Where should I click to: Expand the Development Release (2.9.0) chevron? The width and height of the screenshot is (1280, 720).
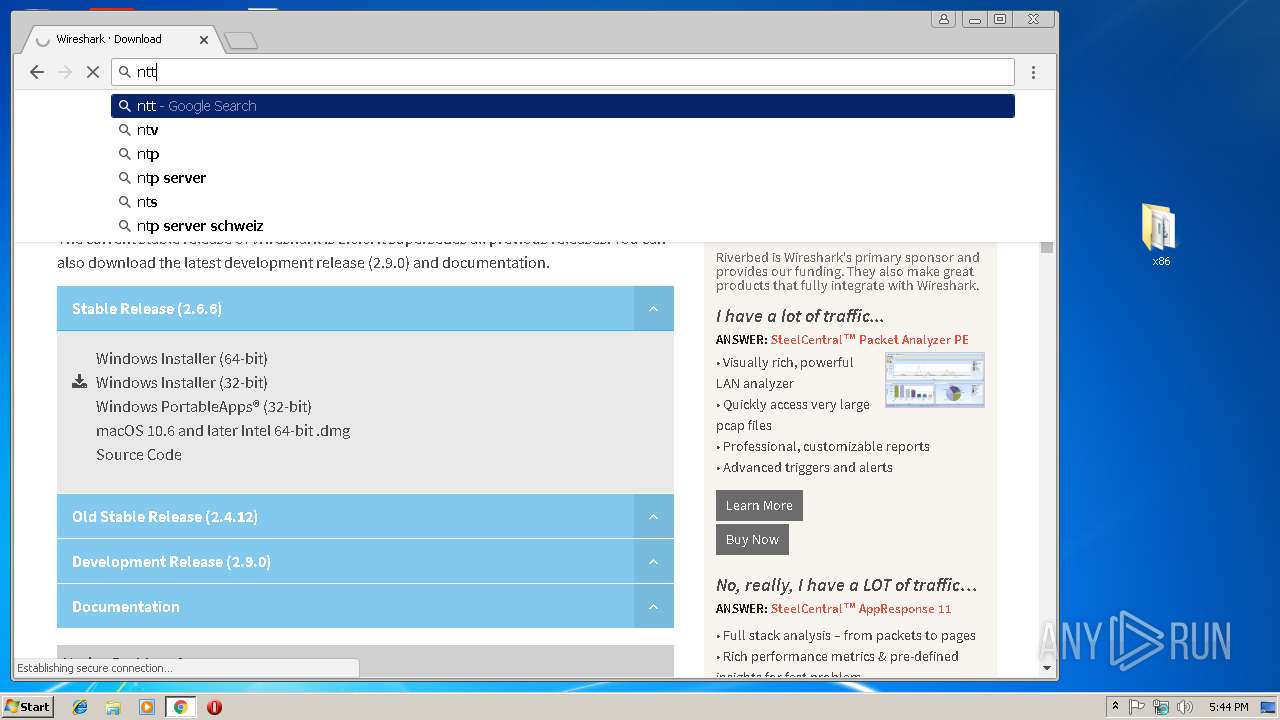coord(653,562)
